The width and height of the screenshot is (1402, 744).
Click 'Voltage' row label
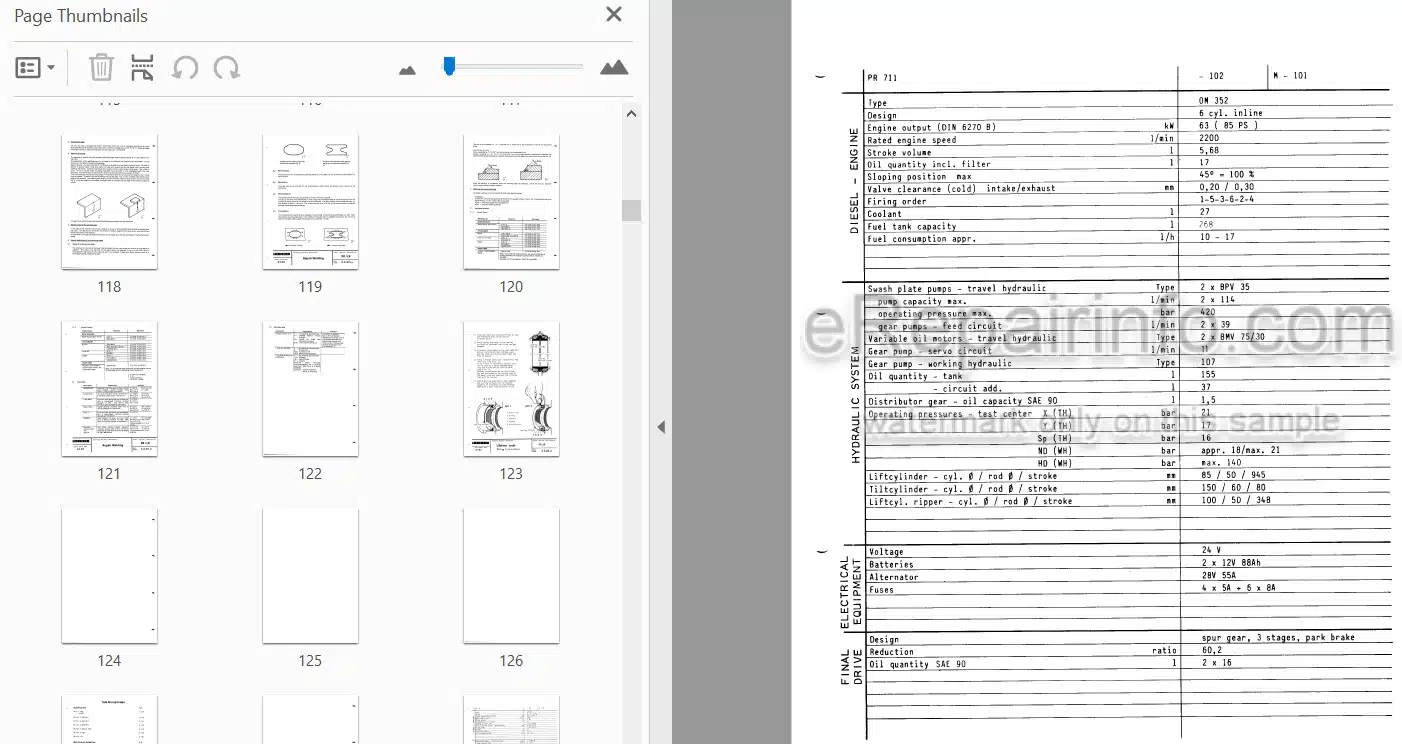click(886, 552)
